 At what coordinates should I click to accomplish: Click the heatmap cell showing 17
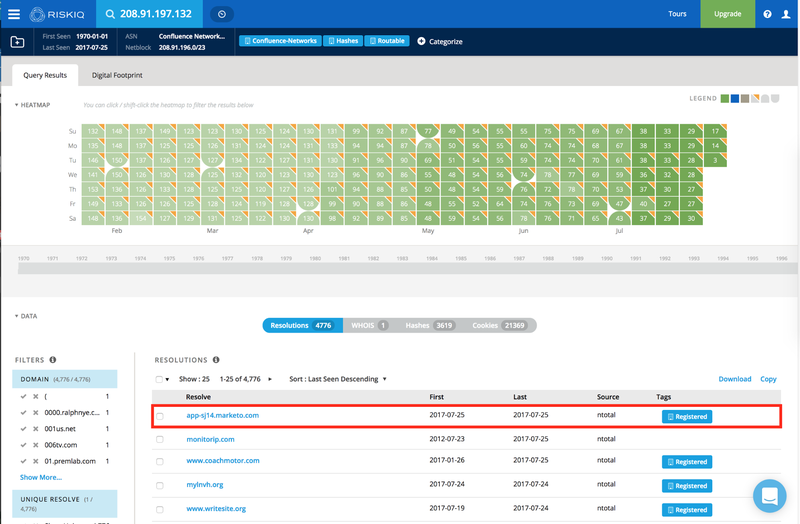[x=715, y=131]
